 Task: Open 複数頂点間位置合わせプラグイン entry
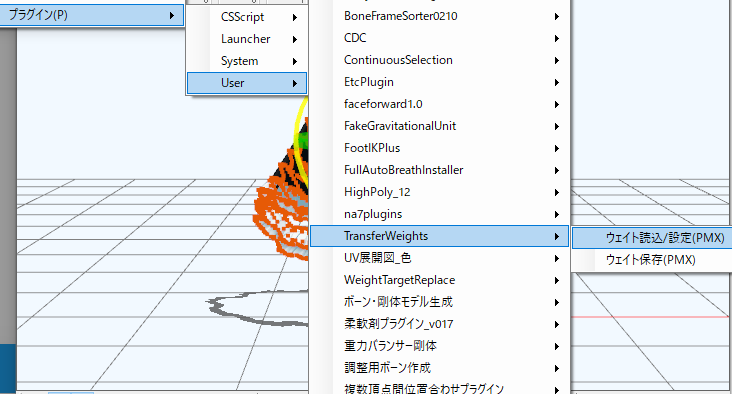tap(439, 387)
